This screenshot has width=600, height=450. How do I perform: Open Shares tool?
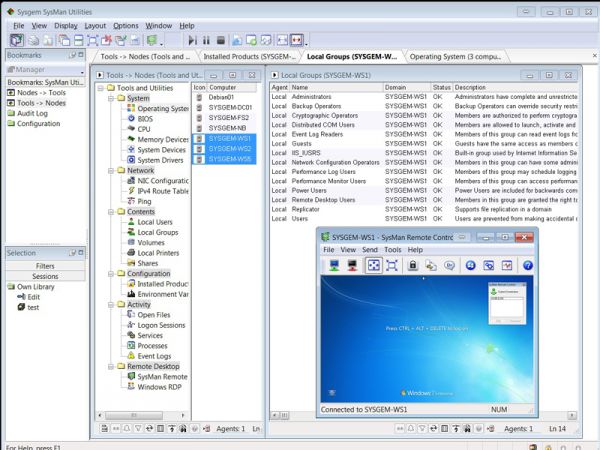click(x=147, y=263)
